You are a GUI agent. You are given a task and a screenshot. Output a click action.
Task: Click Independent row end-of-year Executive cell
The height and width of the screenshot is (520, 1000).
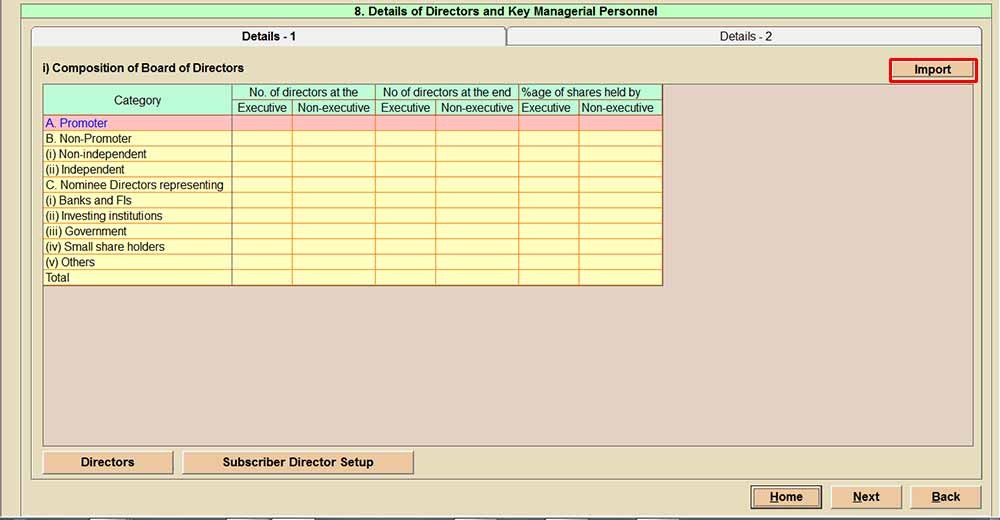[405, 170]
